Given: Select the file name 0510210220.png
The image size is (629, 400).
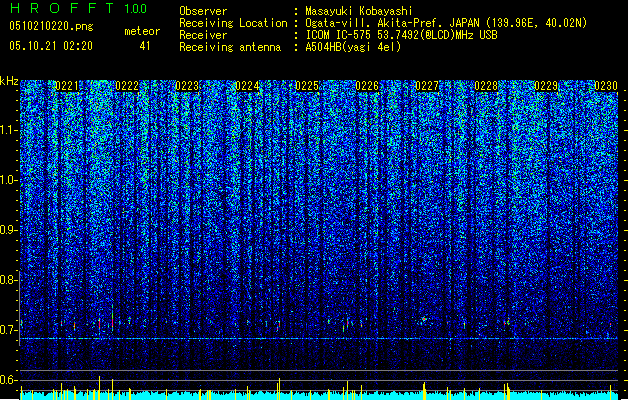Looking at the screenshot, I should click(x=51, y=26).
